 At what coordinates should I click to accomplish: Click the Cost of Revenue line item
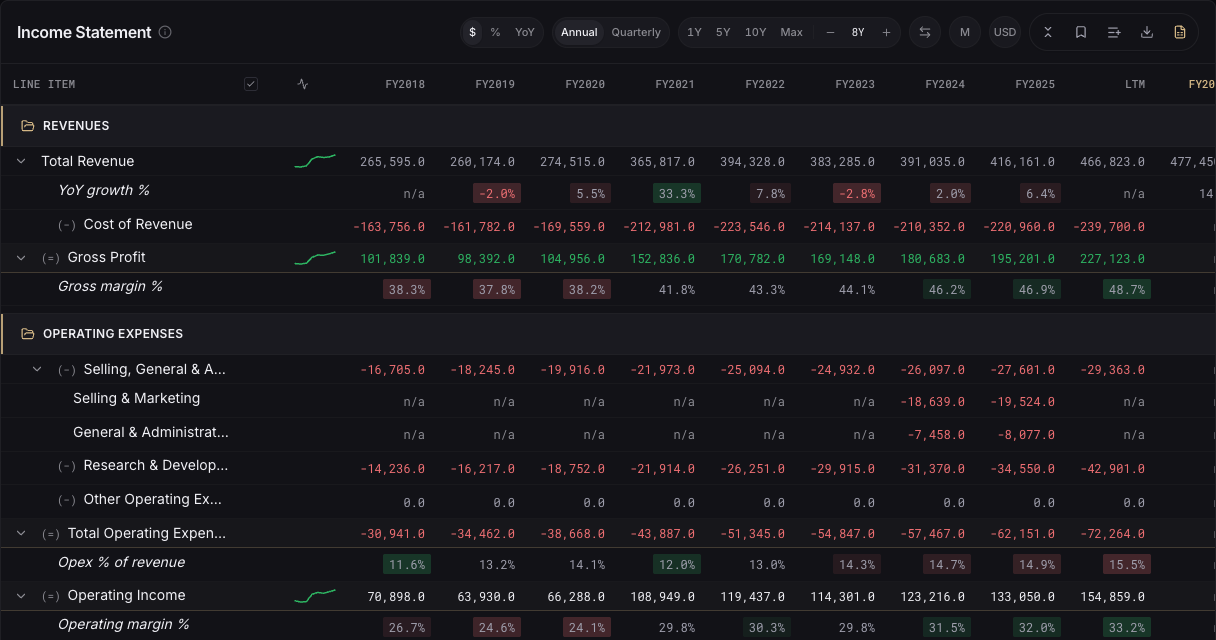coord(138,224)
